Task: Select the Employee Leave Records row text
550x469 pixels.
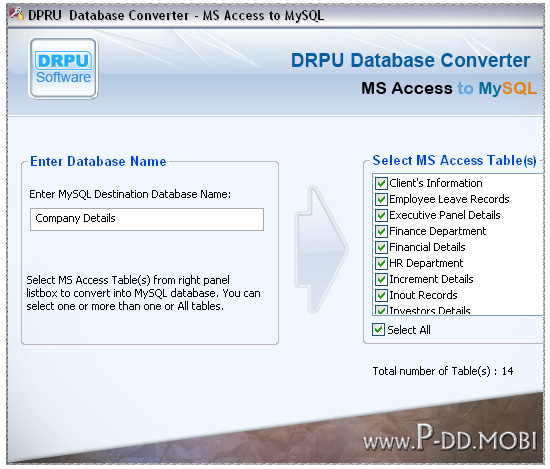Action: click(449, 199)
